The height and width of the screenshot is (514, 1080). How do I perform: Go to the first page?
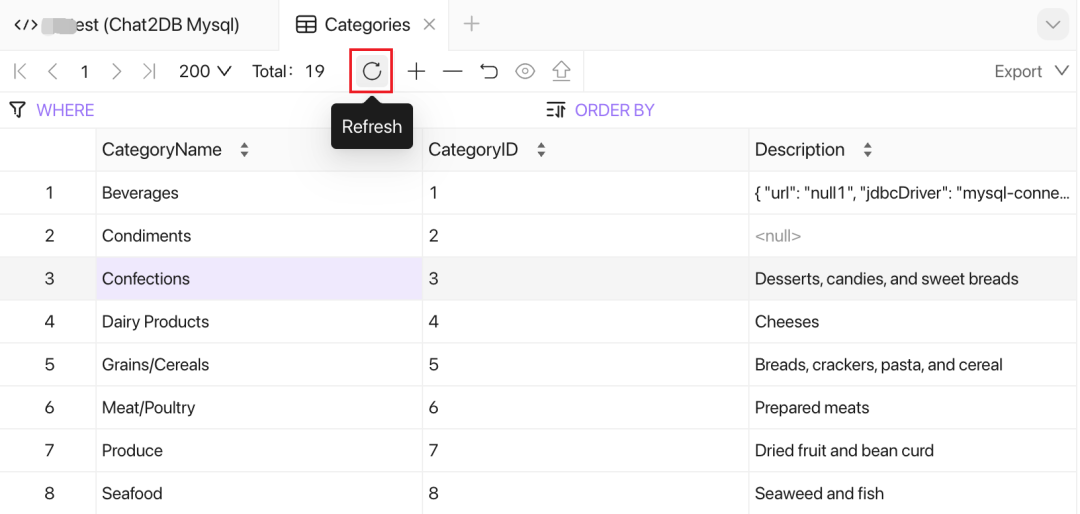pos(20,71)
